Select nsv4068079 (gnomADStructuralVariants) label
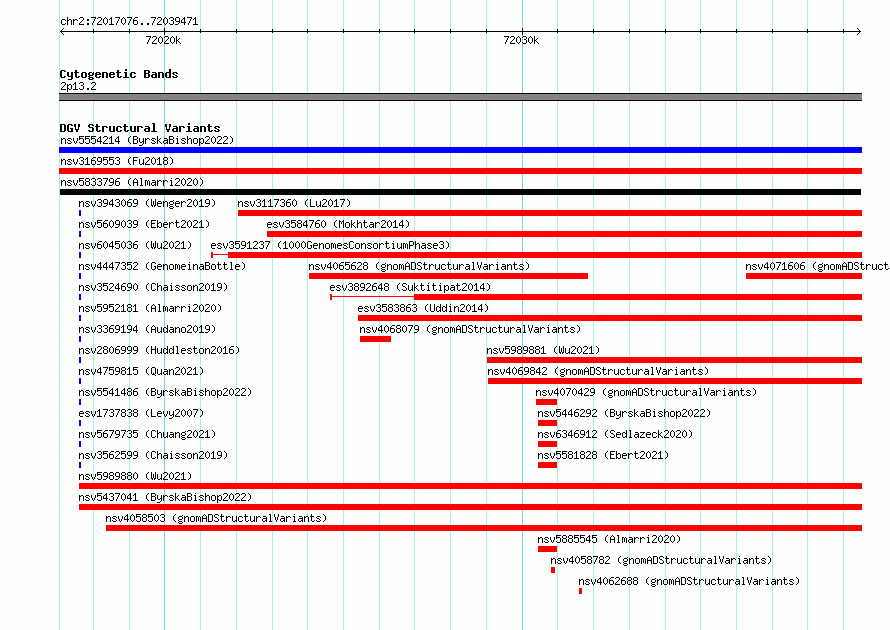The image size is (890, 630). (470, 329)
